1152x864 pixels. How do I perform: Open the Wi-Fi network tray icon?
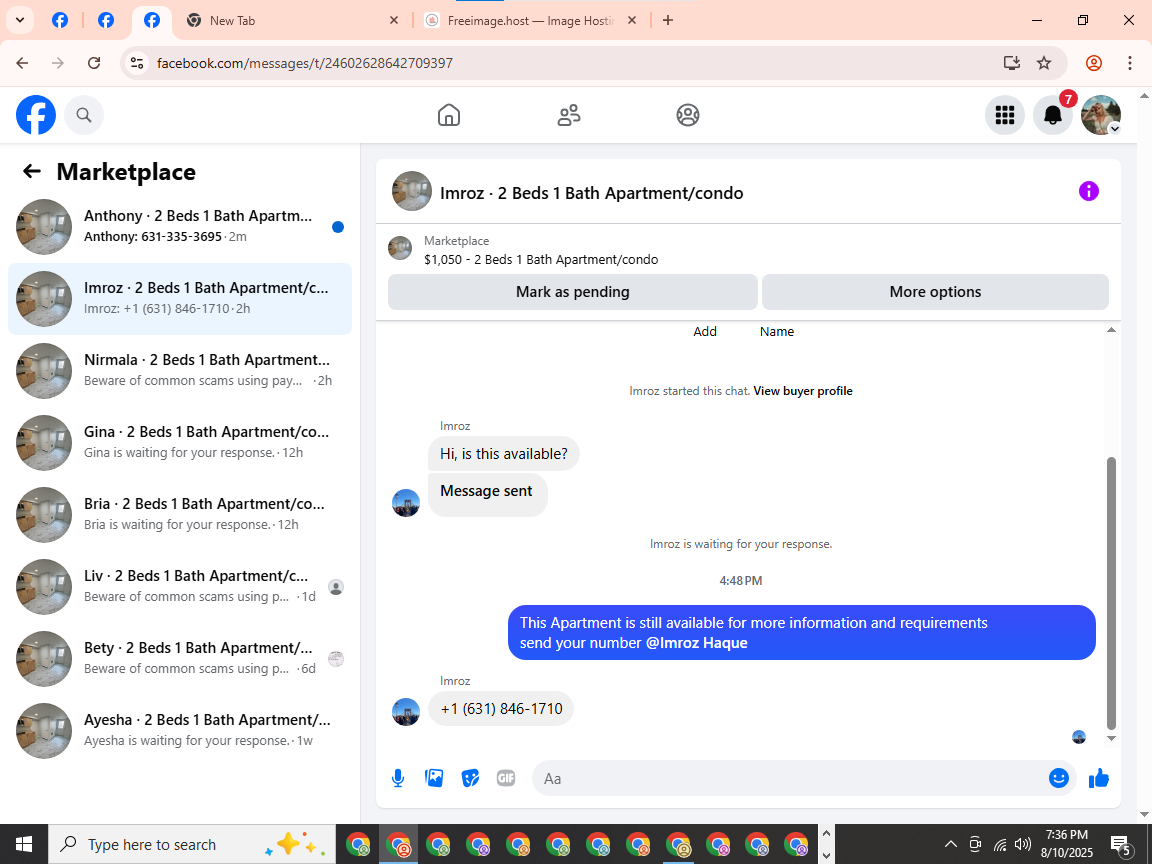(x=999, y=844)
